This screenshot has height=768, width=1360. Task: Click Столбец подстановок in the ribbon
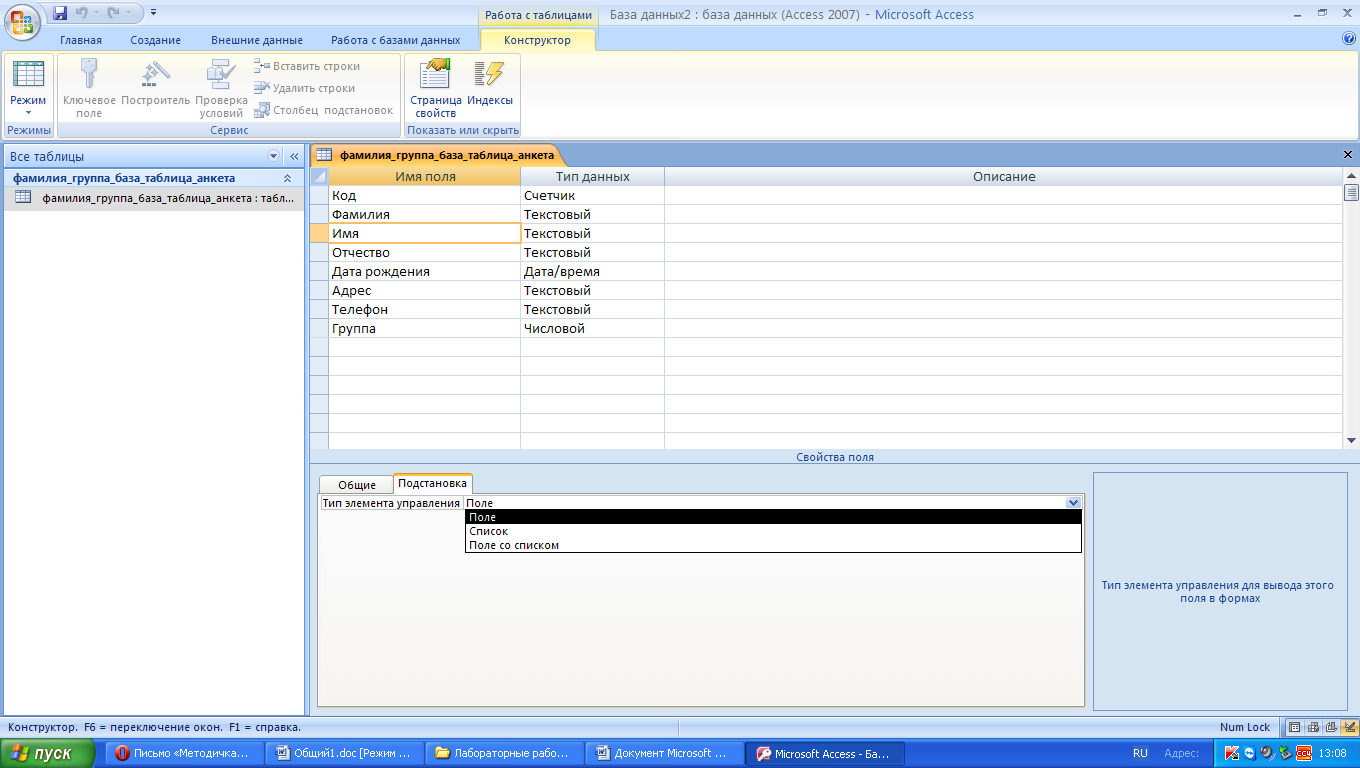click(x=324, y=110)
